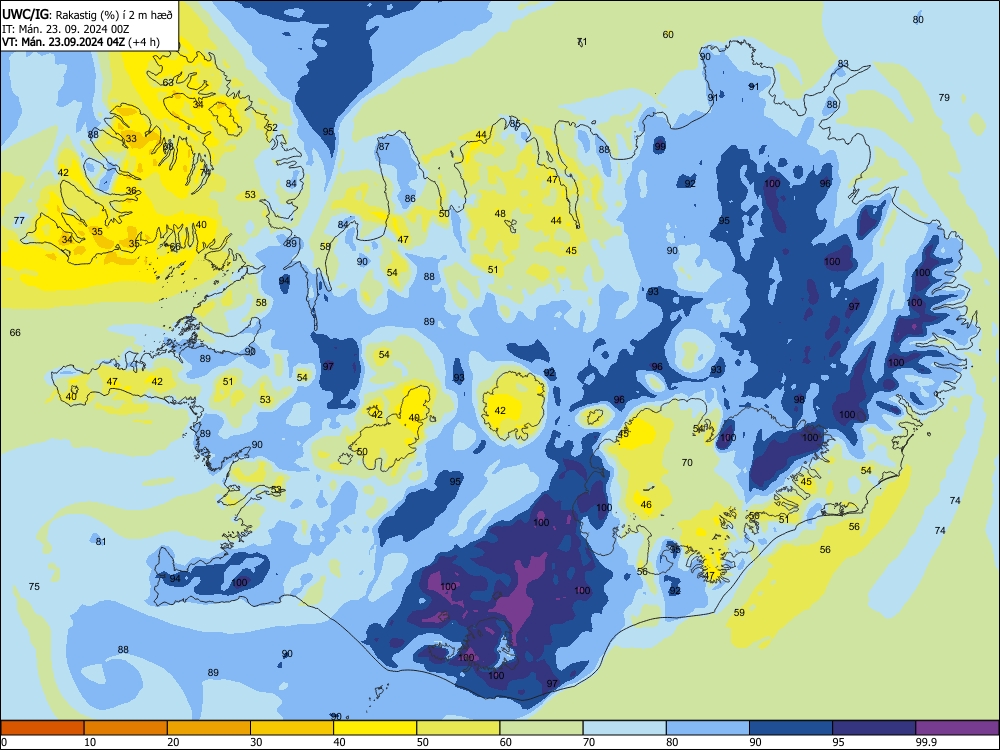Click the medium blue 80–90 legend segment
Viewport: 1000px width, 750px height.
point(708,728)
